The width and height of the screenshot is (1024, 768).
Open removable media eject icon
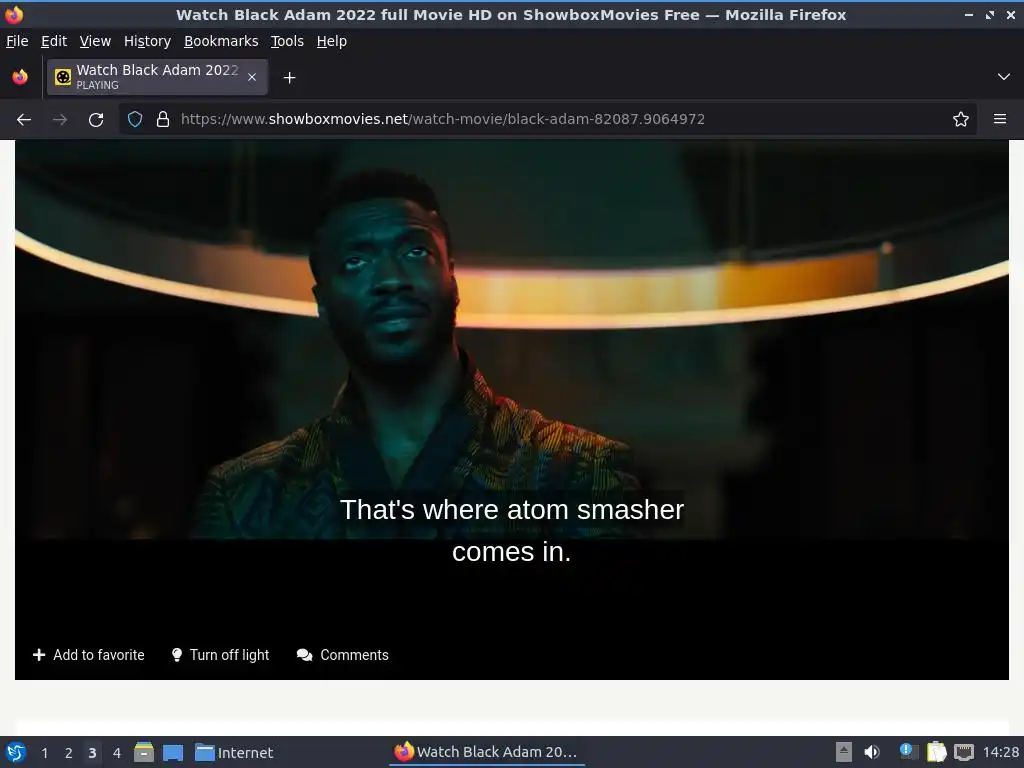844,752
